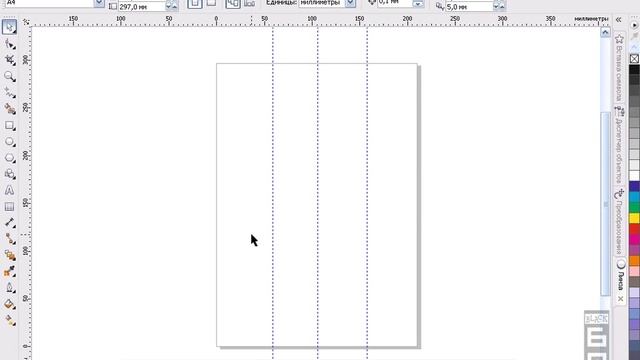Select the Table tool
The image size is (640, 360).
tap(9, 207)
